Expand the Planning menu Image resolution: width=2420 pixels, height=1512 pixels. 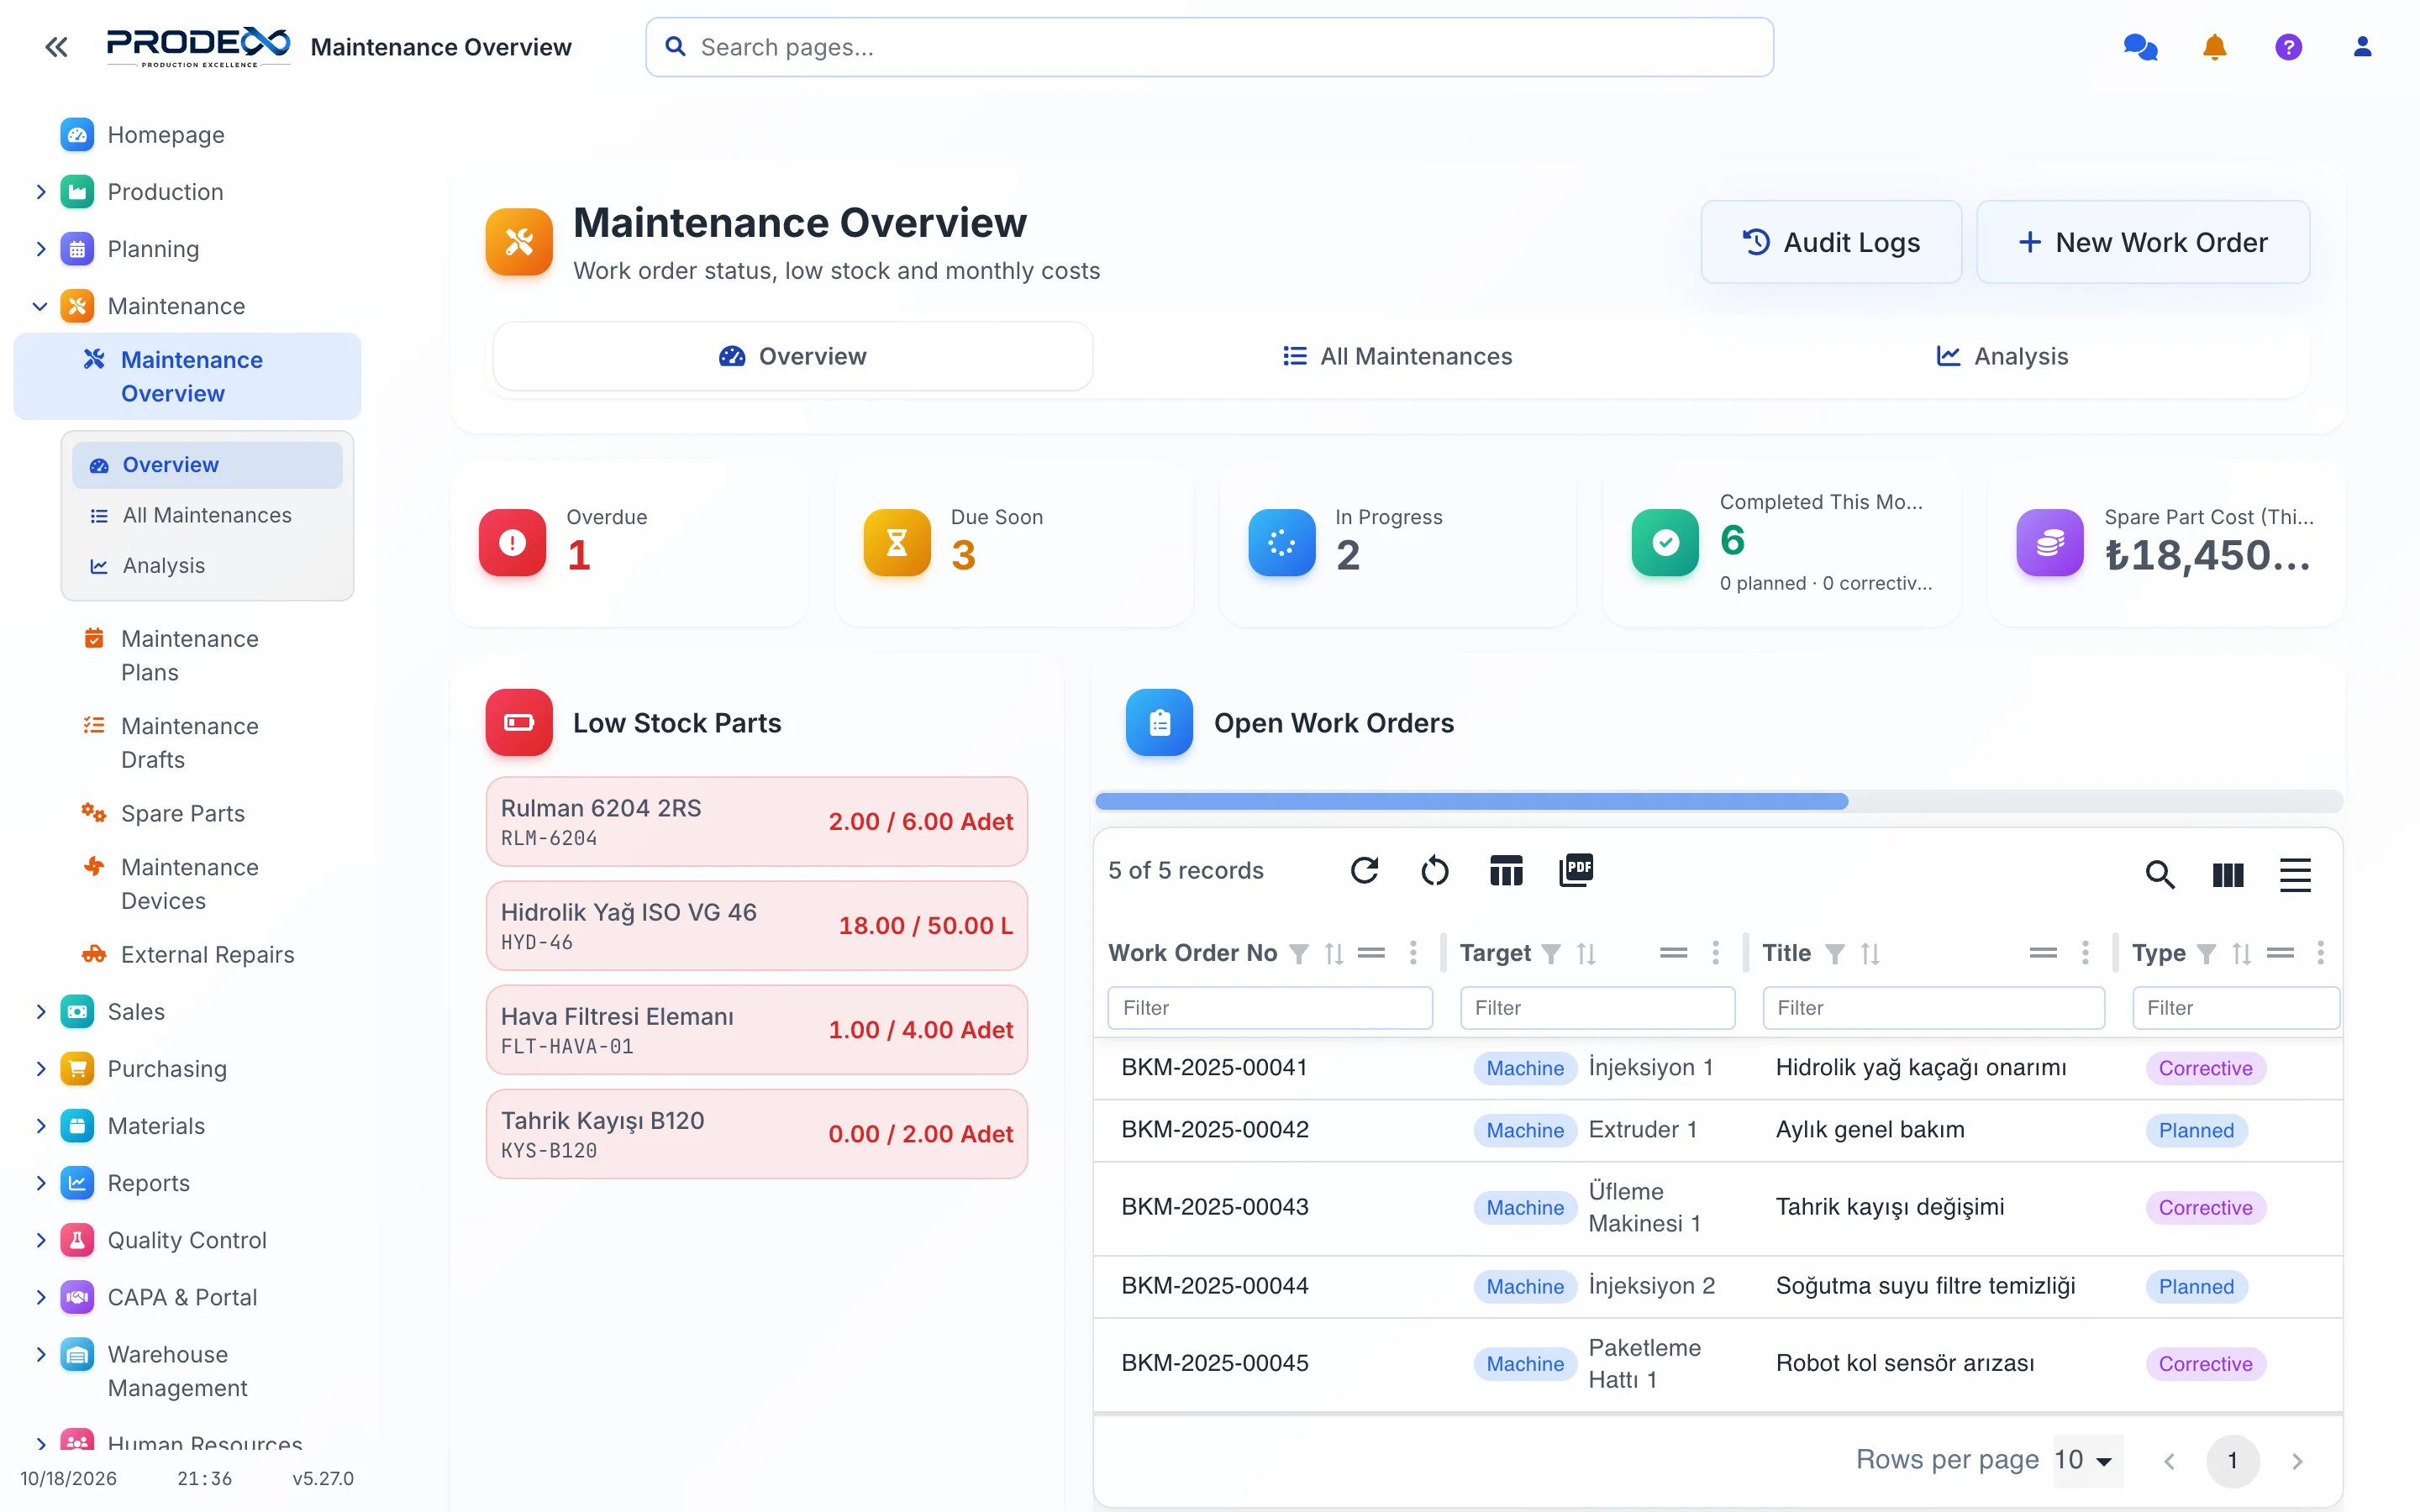[x=40, y=248]
